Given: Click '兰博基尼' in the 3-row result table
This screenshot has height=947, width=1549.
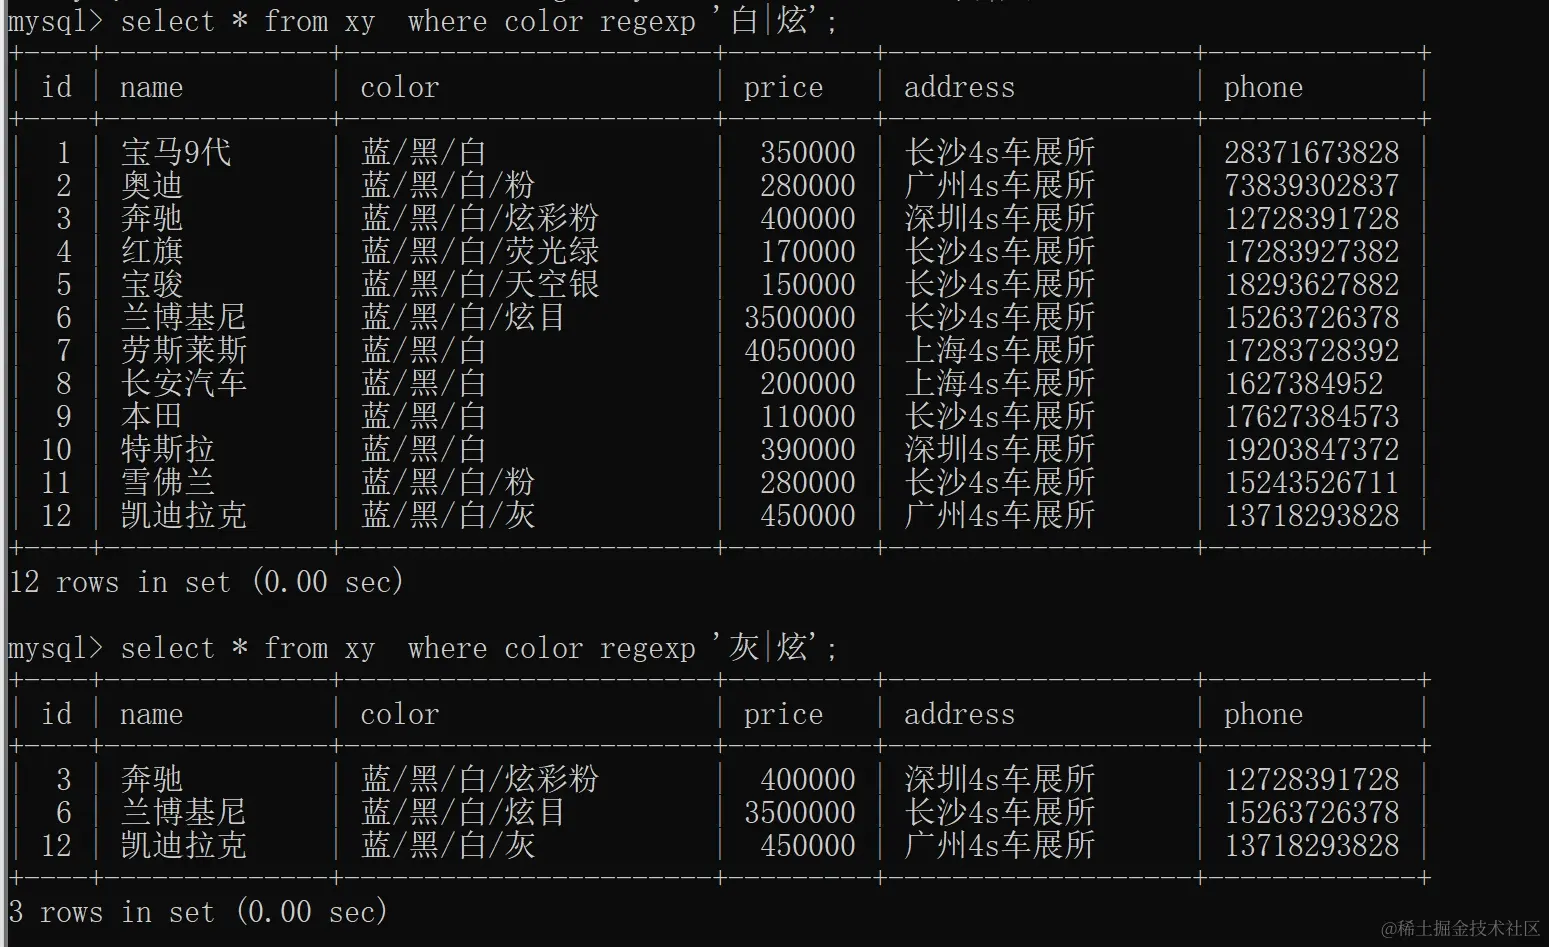Looking at the screenshot, I should 184,812.
